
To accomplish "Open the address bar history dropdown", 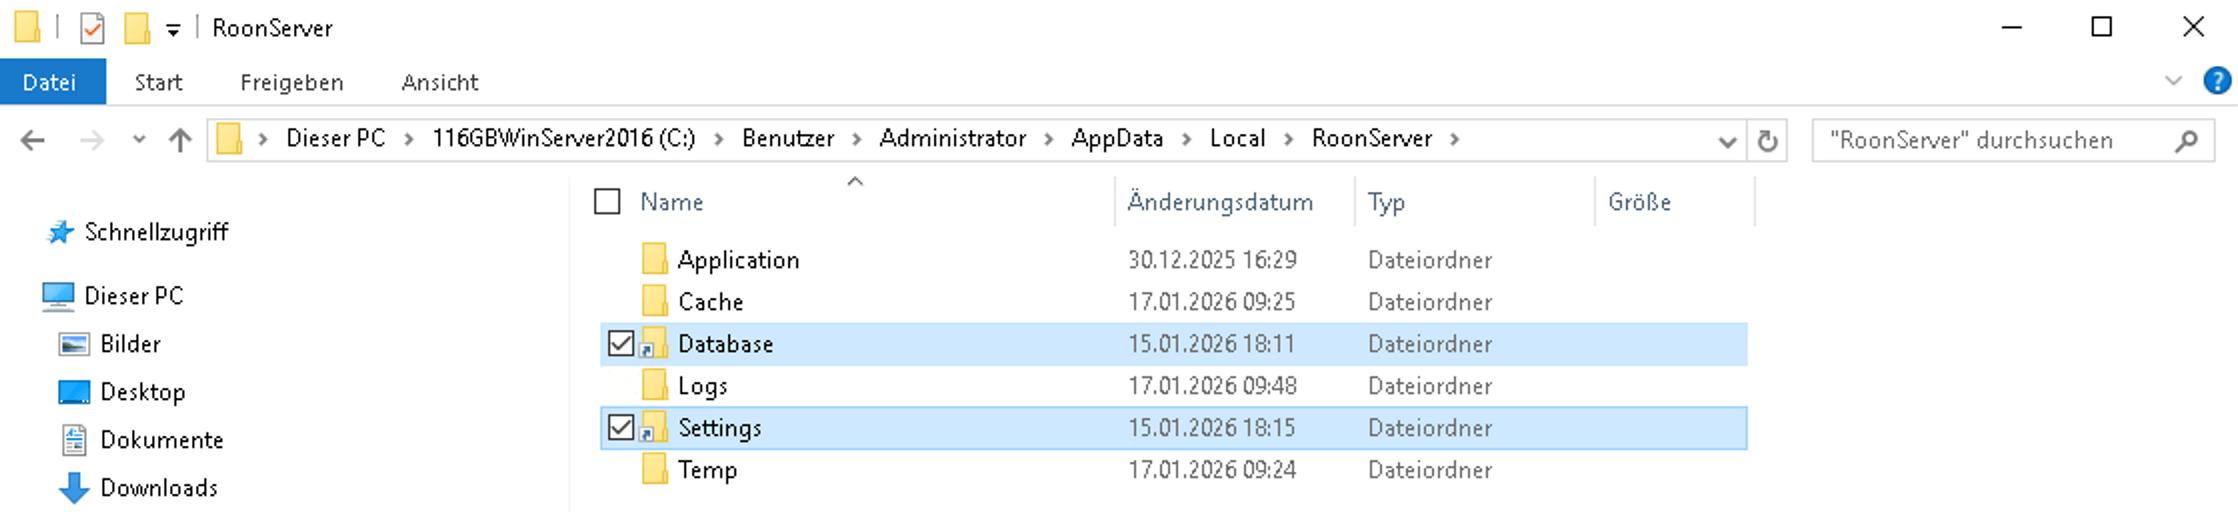I will point(1727,141).
